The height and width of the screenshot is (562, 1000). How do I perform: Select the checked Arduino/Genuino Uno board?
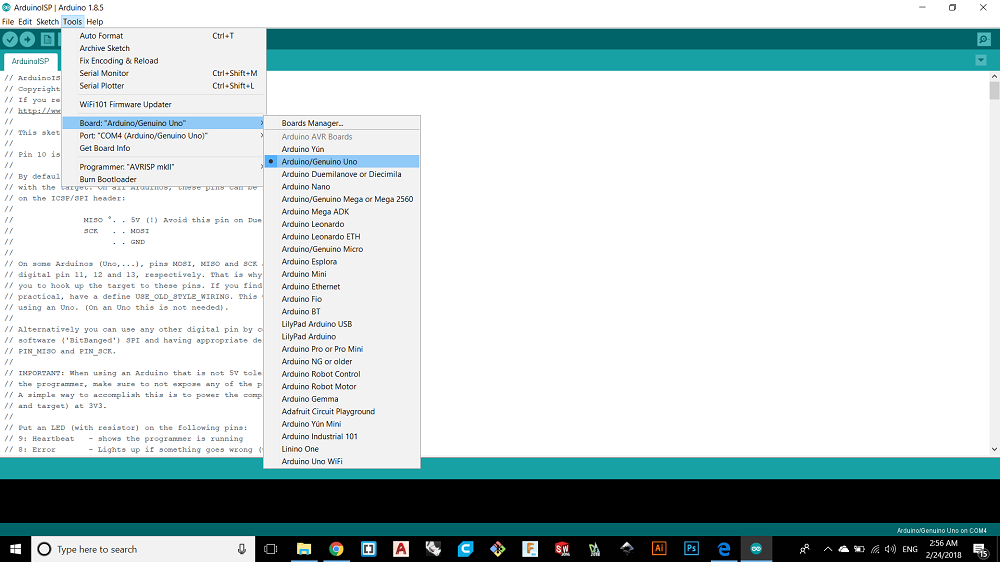[x=342, y=161]
